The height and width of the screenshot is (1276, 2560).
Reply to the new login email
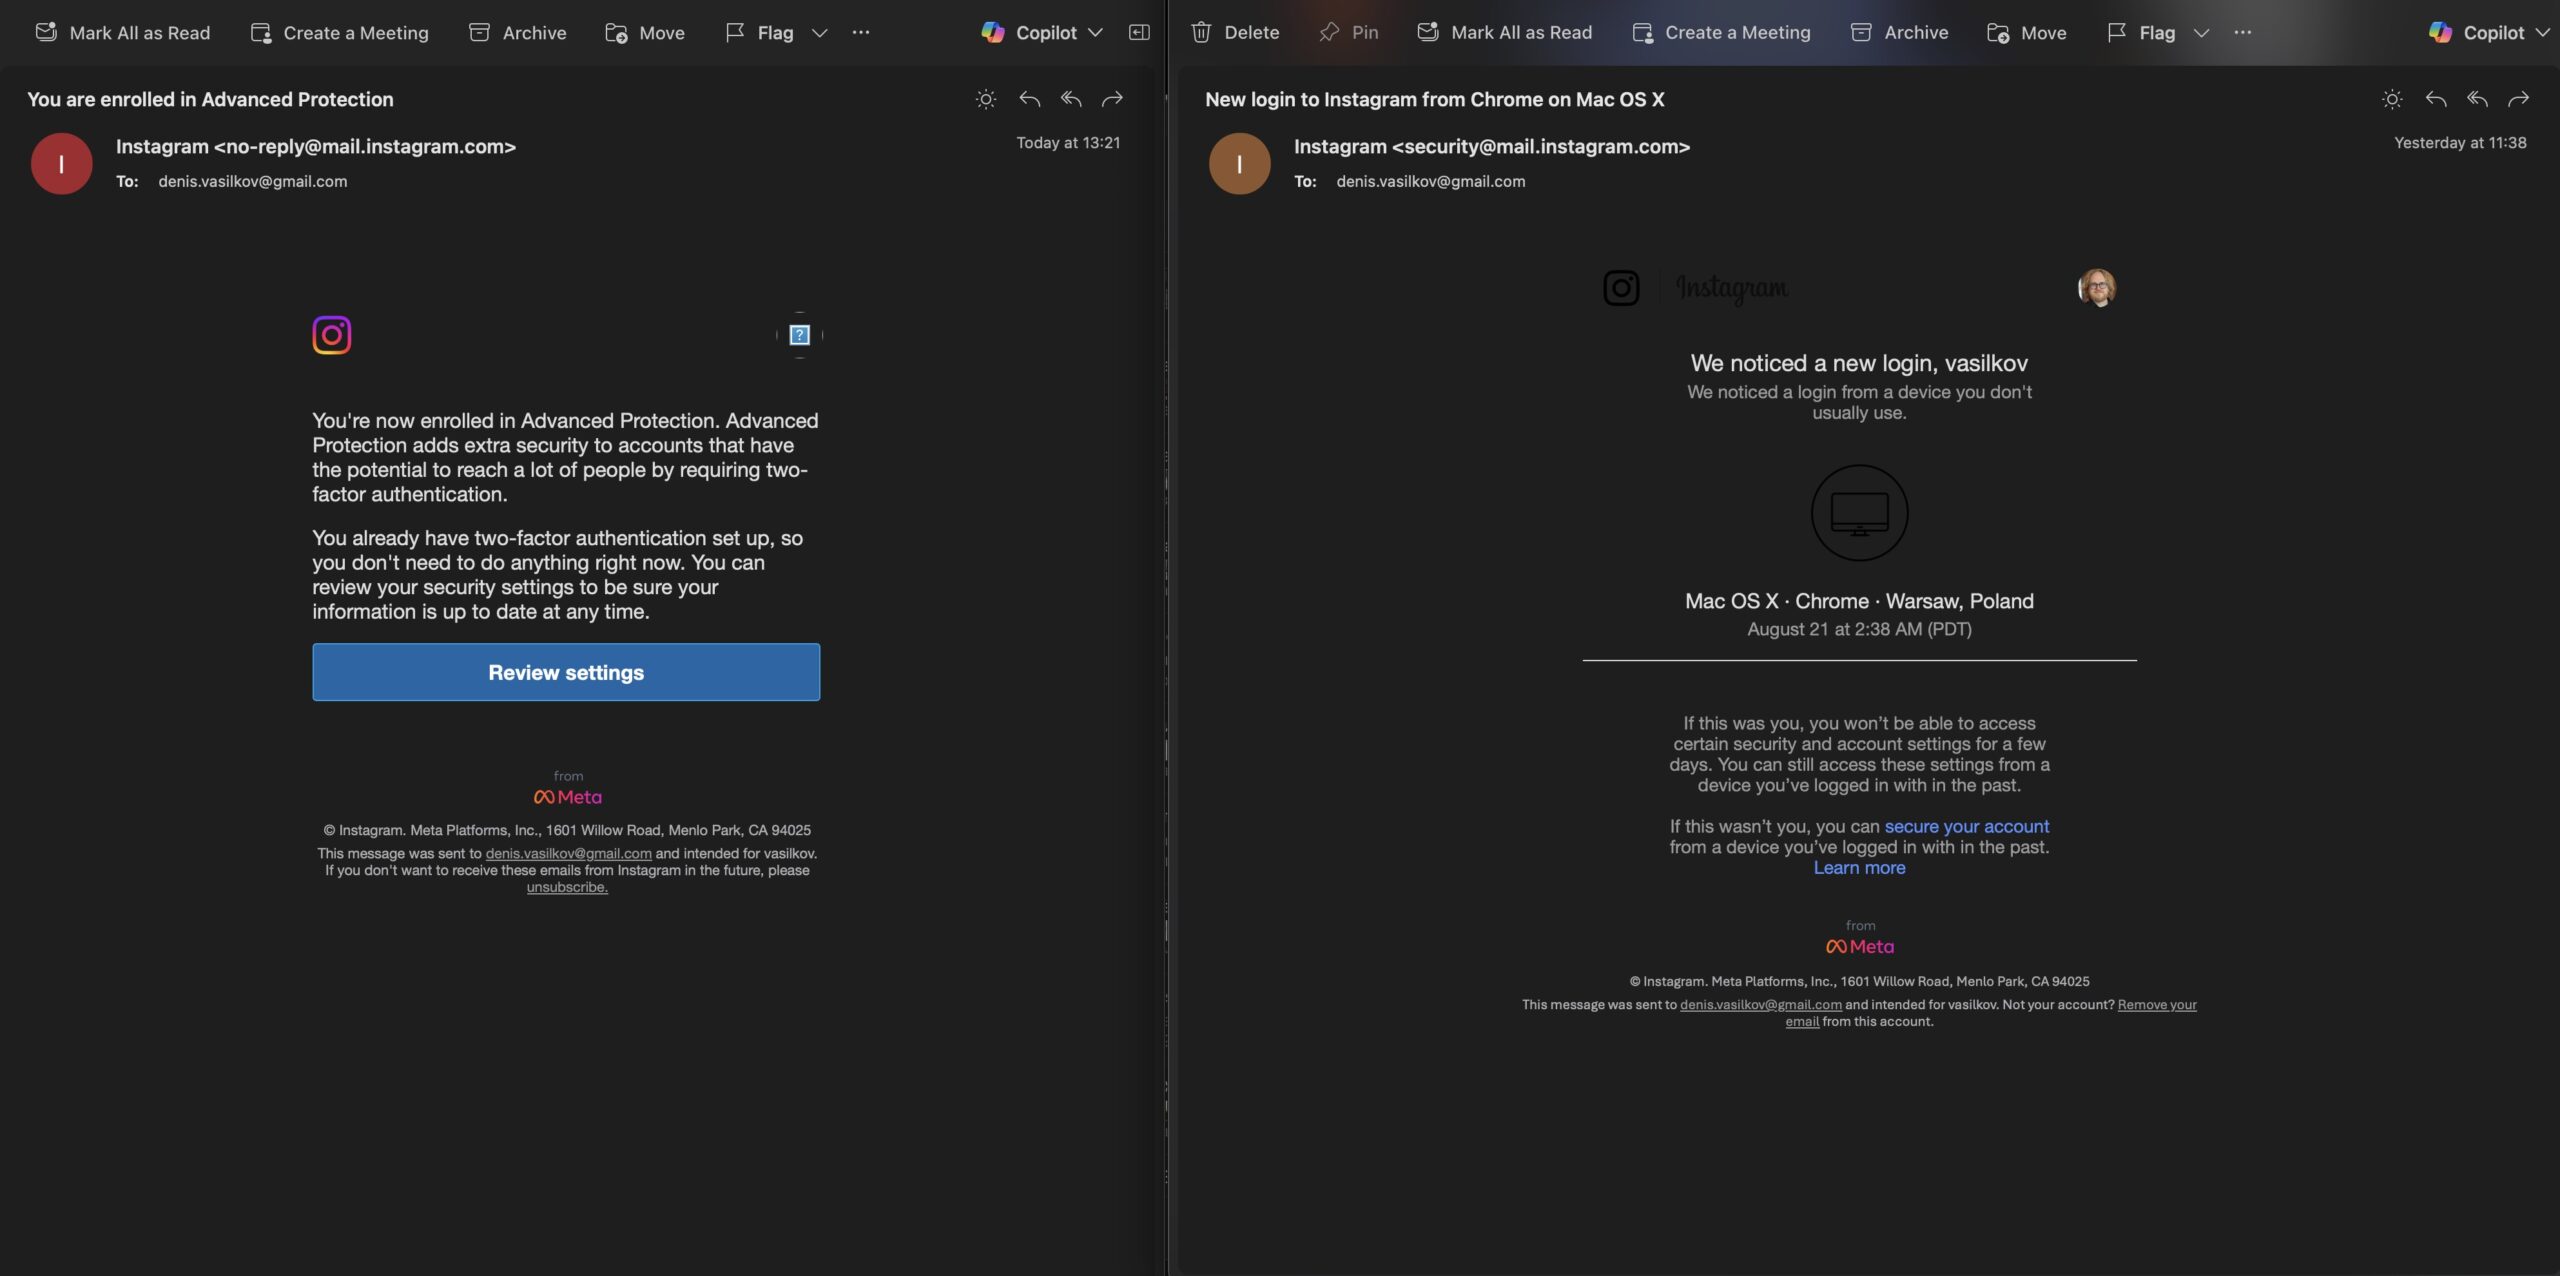(x=2436, y=99)
